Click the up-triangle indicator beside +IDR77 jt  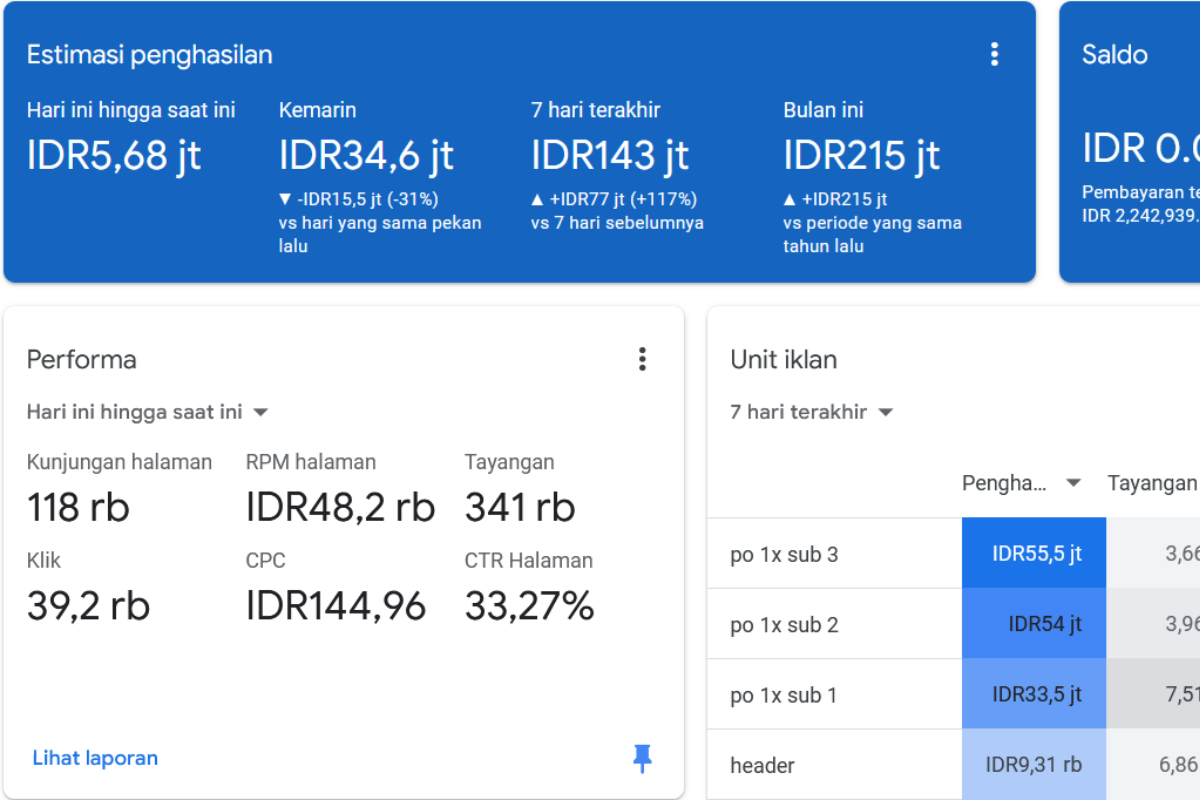(x=537, y=199)
